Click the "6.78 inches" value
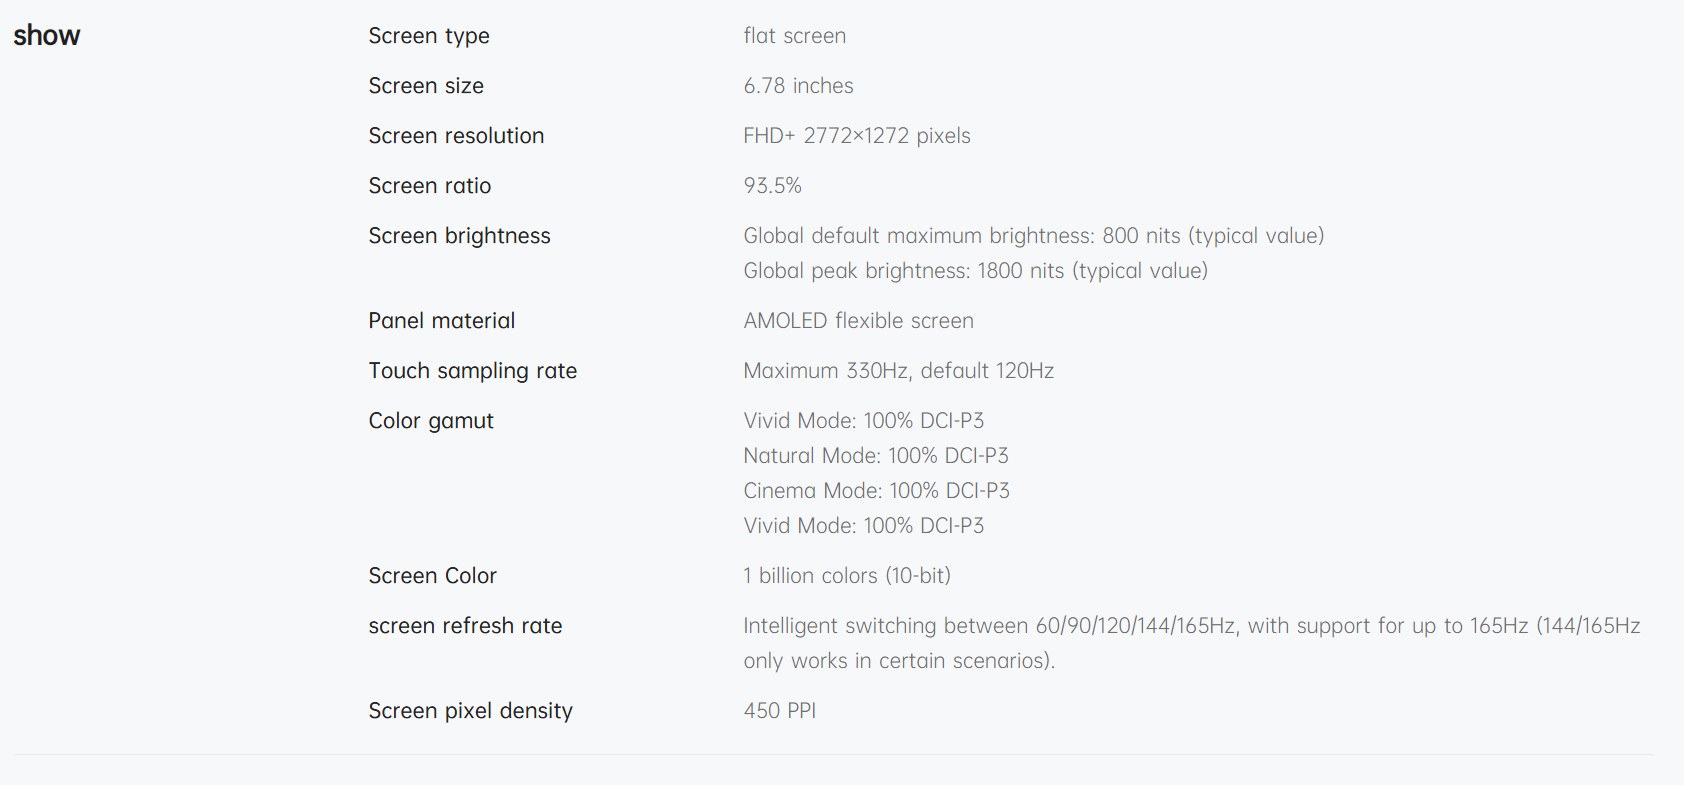 pyautogui.click(x=798, y=86)
